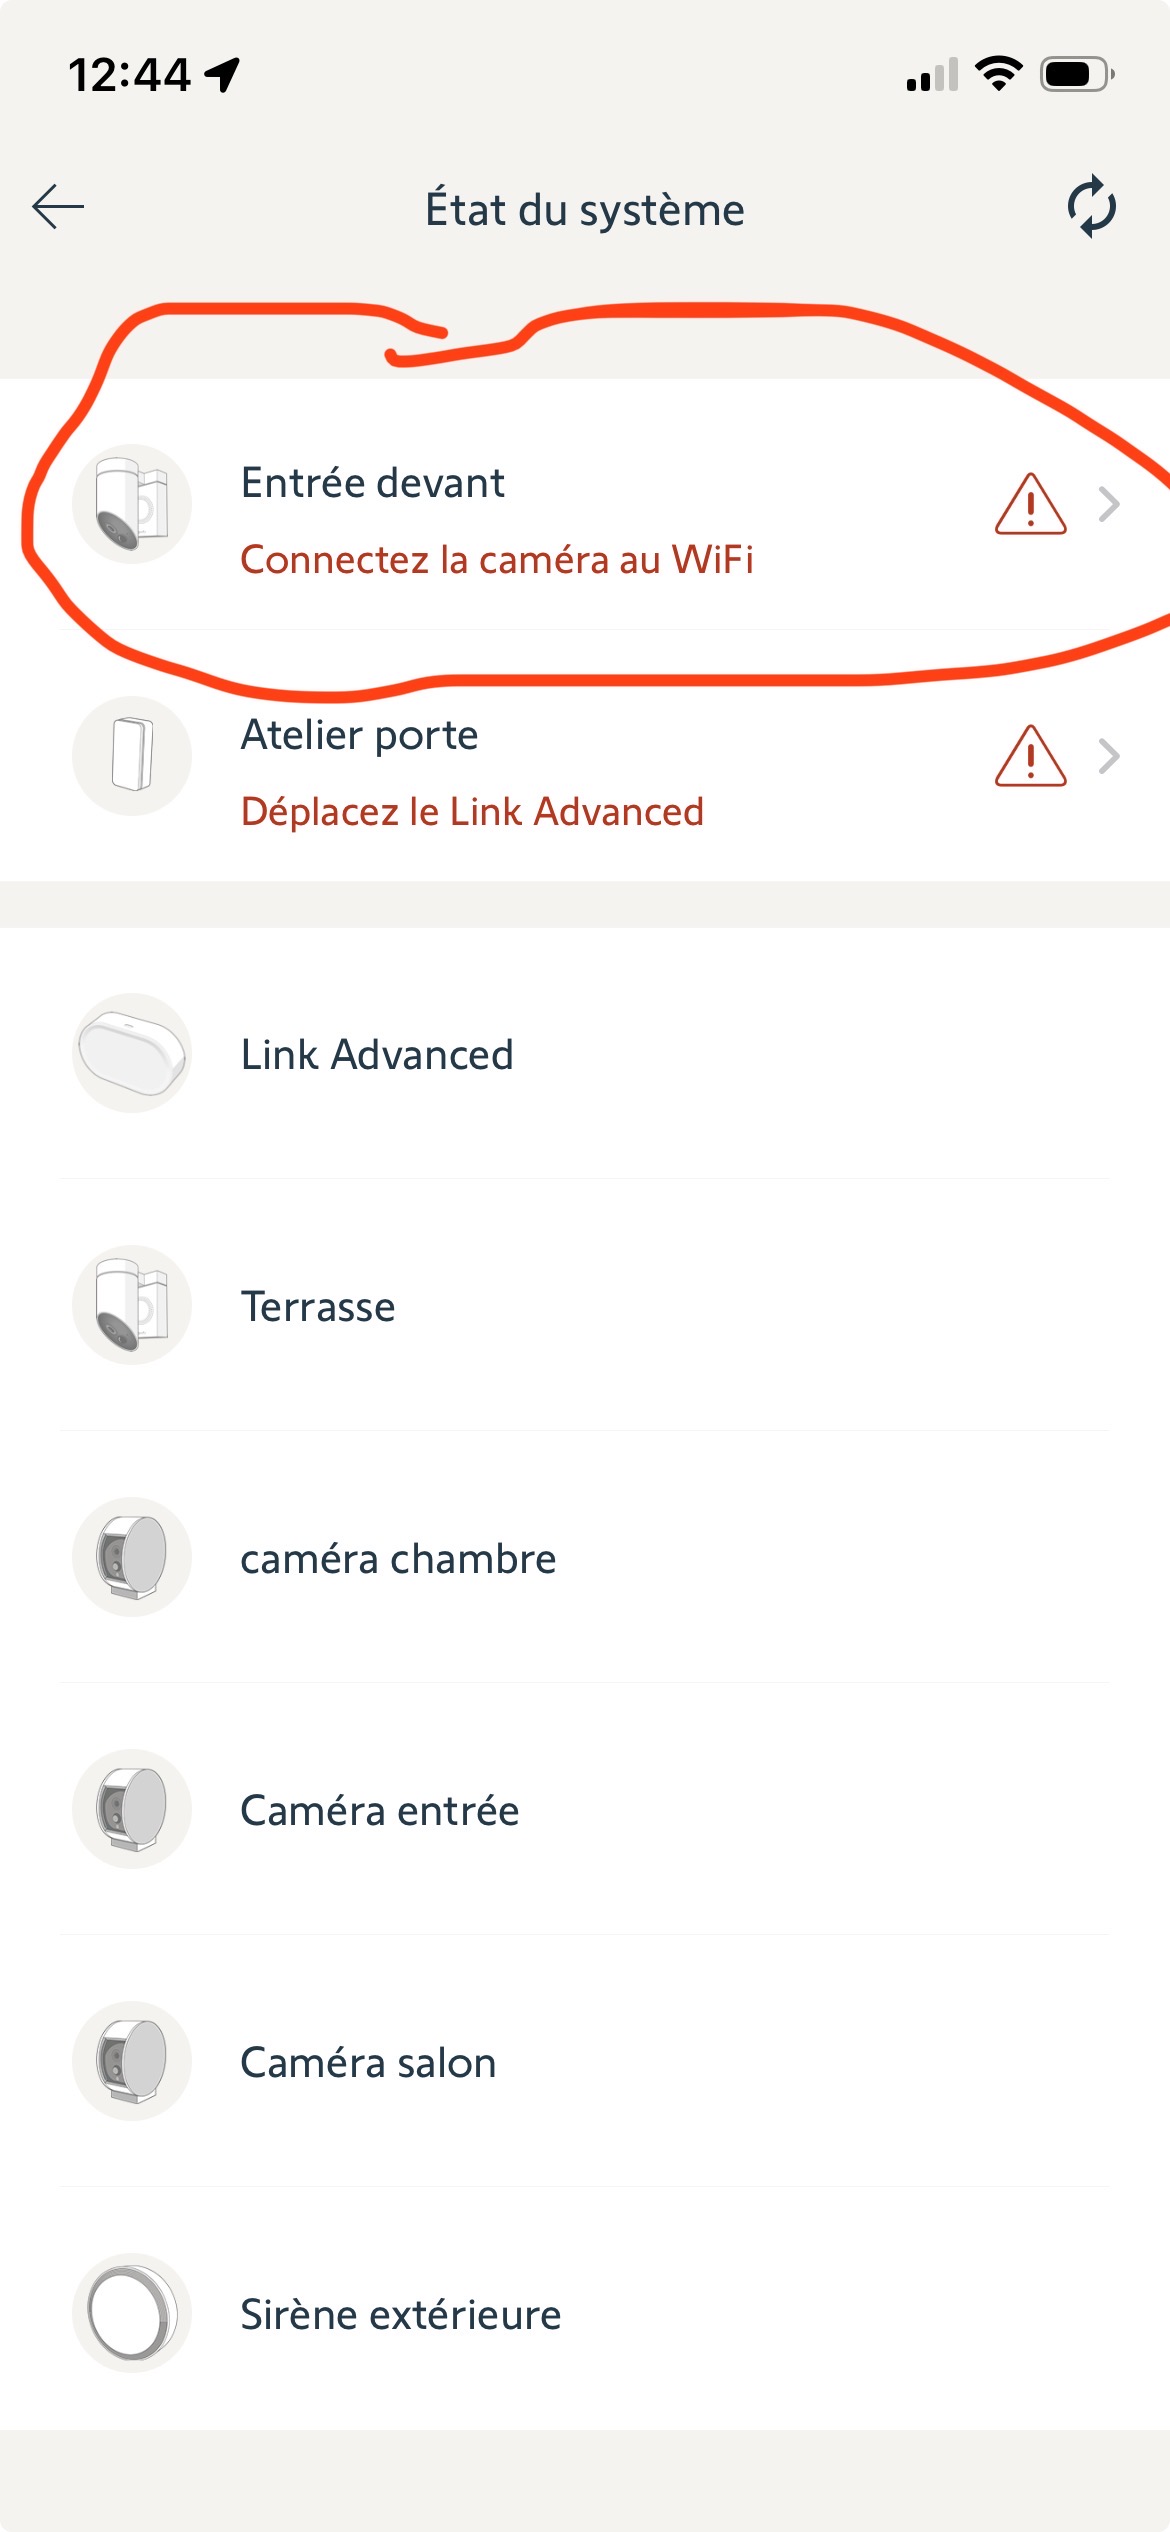Tap the caméra chambre device icon
This screenshot has width=1170, height=2532.
132,1557
